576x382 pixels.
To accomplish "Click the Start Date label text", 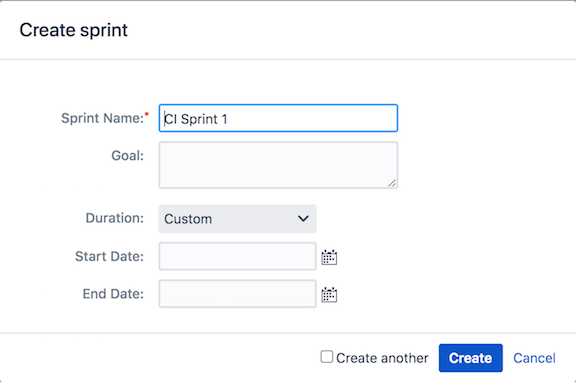I will (x=109, y=256).
